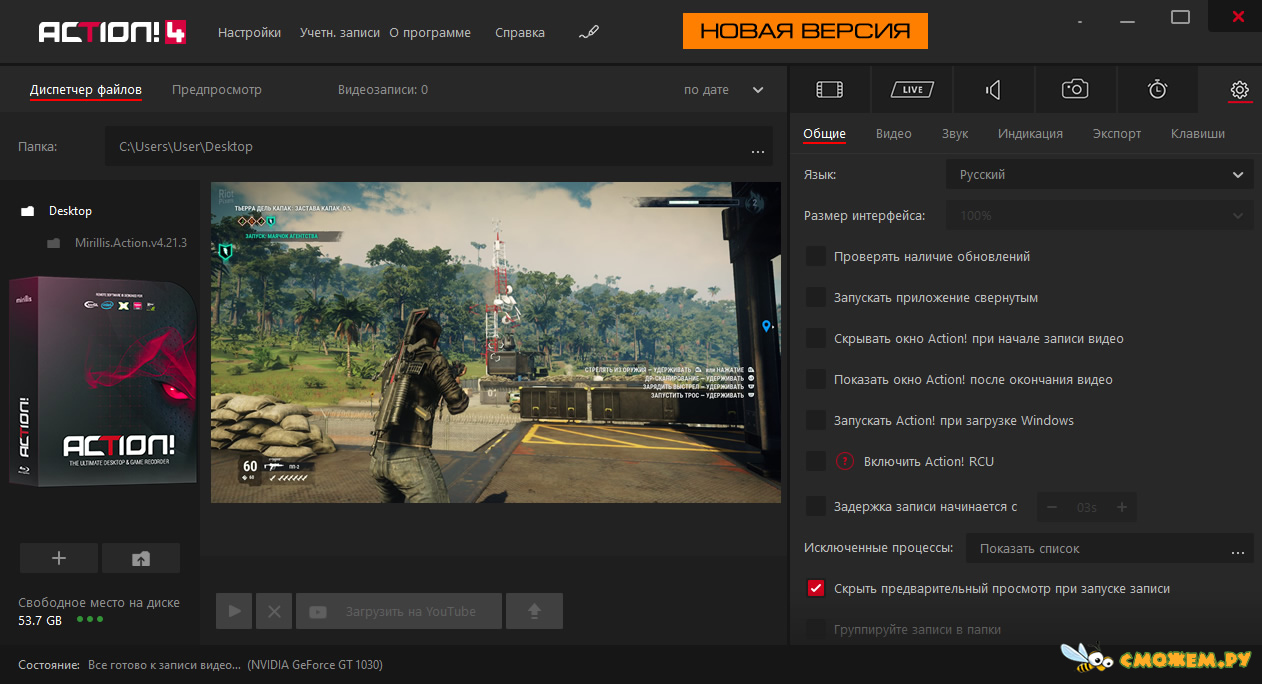Viewport: 1262px width, 684px height.
Task: Click Загрузить на YouTube button
Action: (x=399, y=611)
